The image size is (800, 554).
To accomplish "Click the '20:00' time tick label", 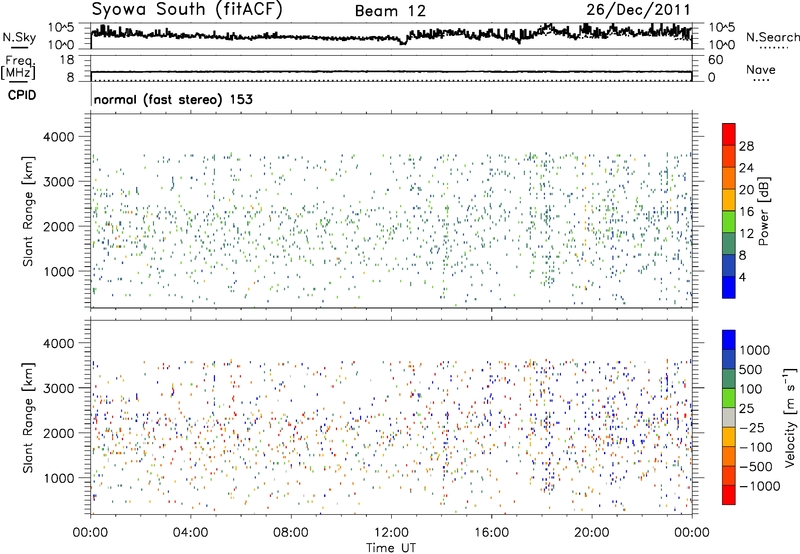I will [592, 533].
